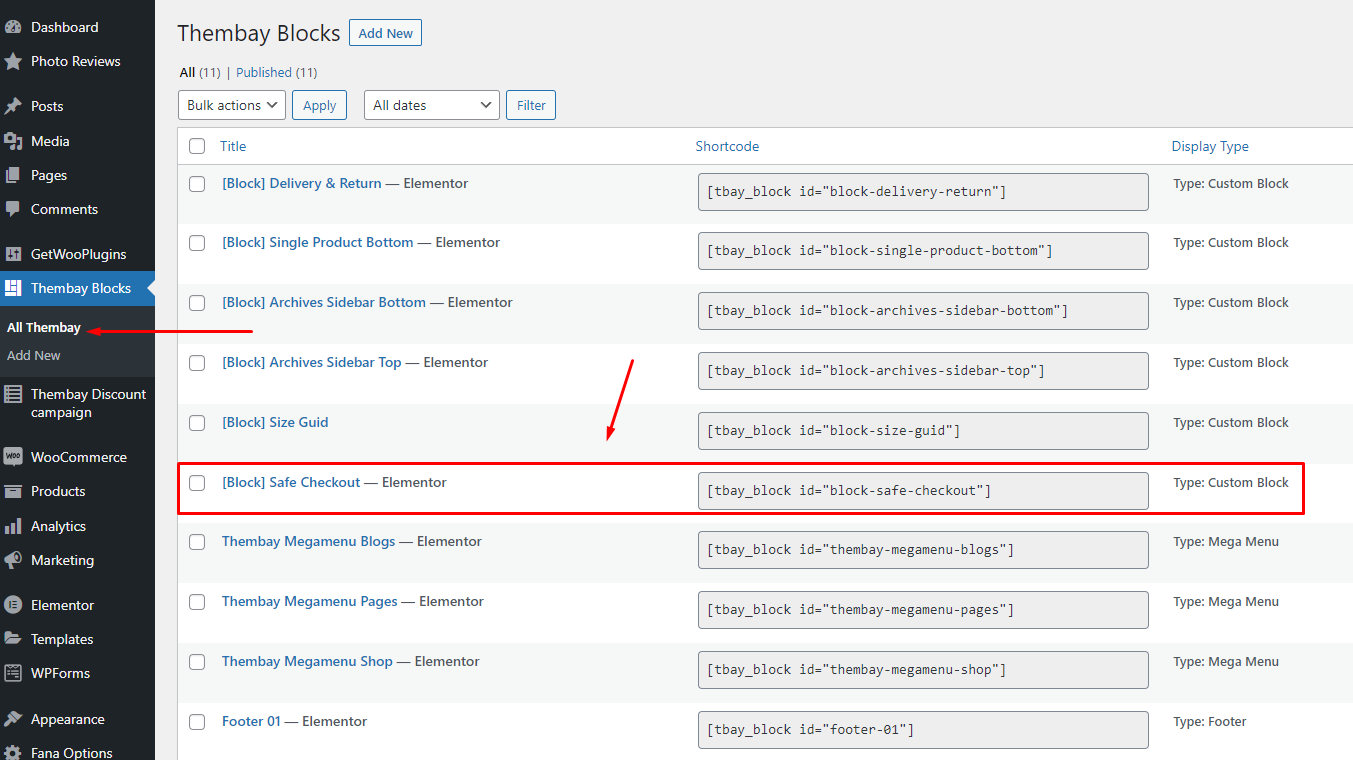
Task: Check the Thembay Megamenu Shop checkbox
Action: tap(197, 662)
